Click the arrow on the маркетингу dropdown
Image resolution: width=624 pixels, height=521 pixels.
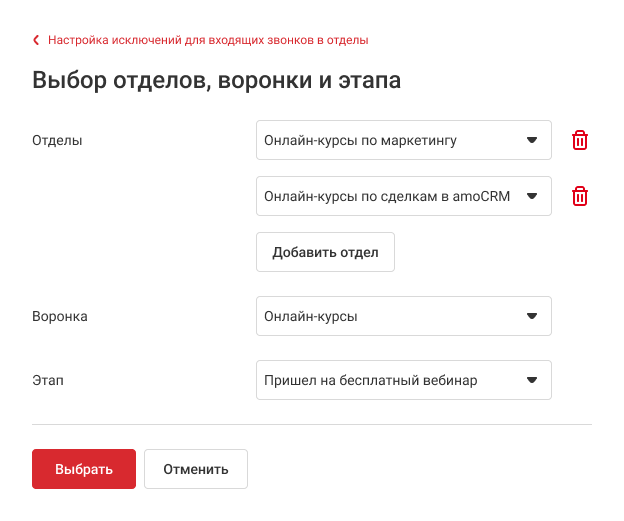[532, 140]
